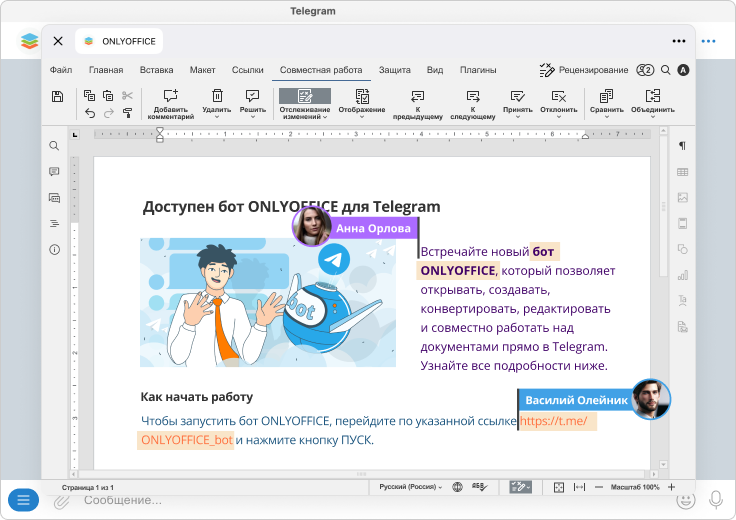Open the Chat panel in left sidebar
736x520 pixels.
tap(54, 198)
